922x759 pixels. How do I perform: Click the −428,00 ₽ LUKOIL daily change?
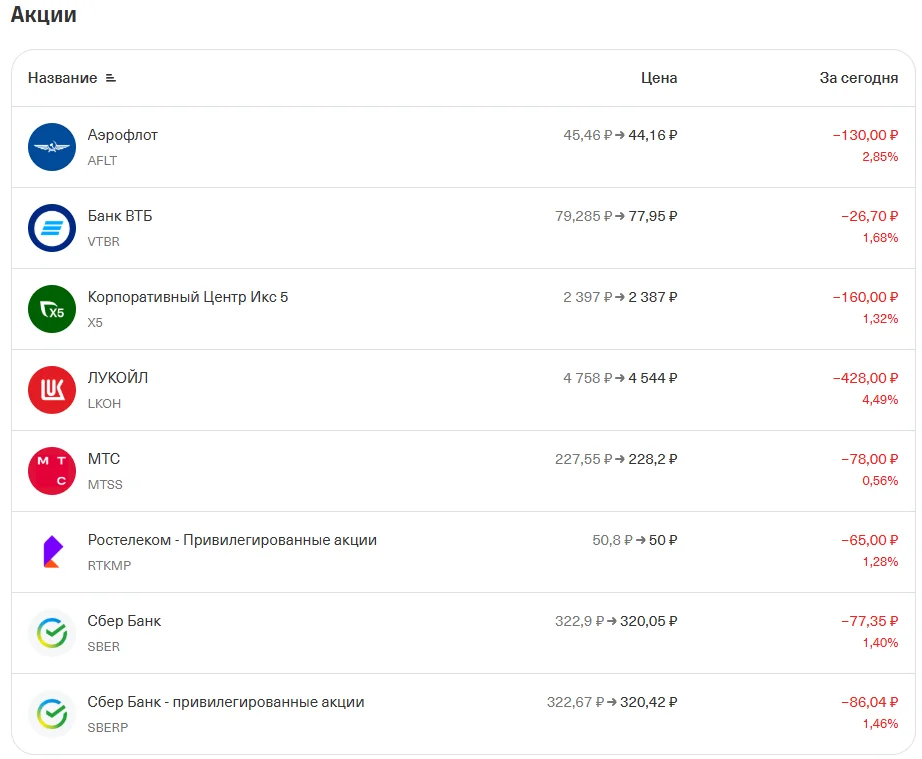[865, 378]
